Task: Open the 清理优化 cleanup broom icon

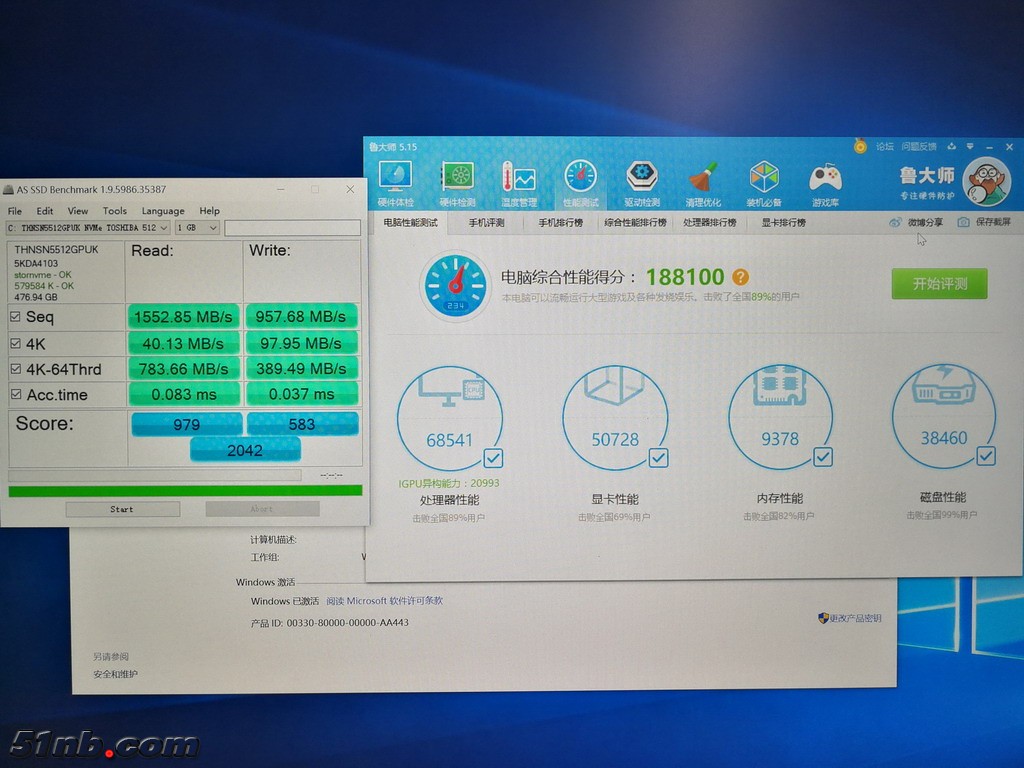Action: coord(703,180)
